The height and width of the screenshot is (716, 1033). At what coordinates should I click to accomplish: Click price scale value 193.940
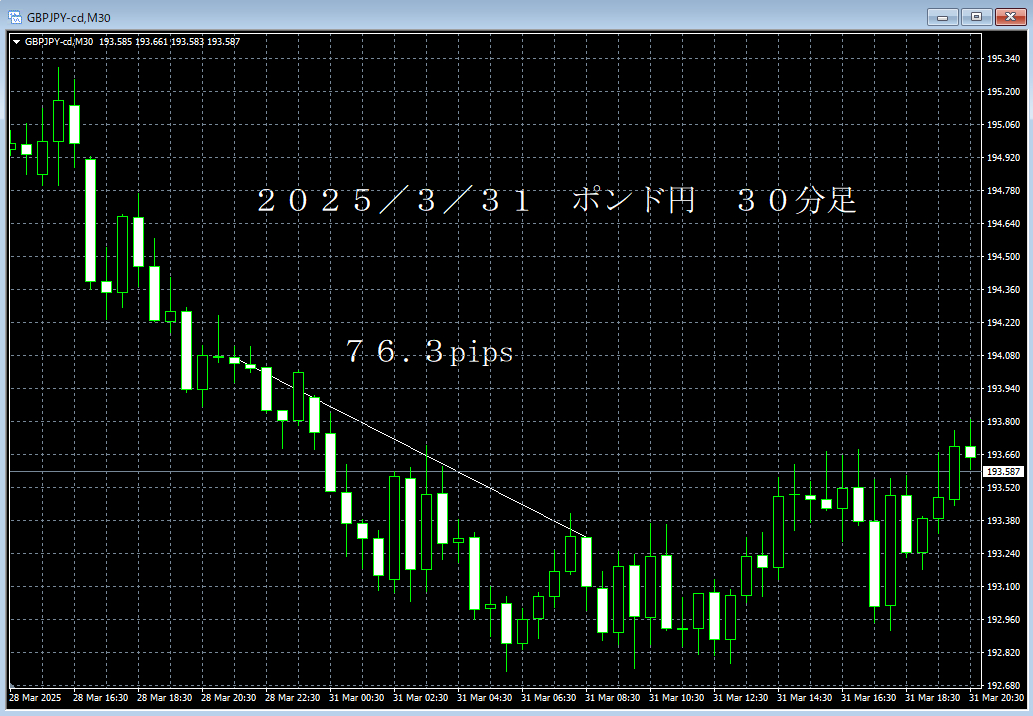(1003, 389)
